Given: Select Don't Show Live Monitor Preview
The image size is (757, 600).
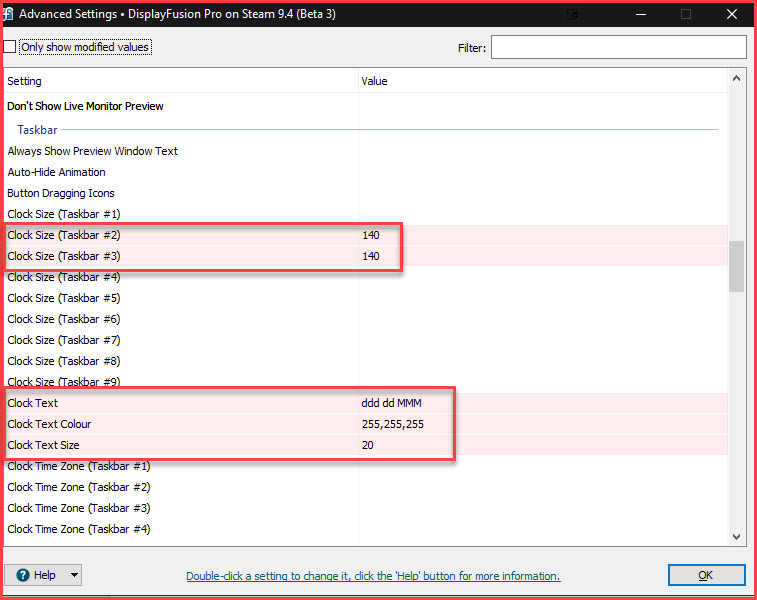Looking at the screenshot, I should pyautogui.click(x=85, y=106).
